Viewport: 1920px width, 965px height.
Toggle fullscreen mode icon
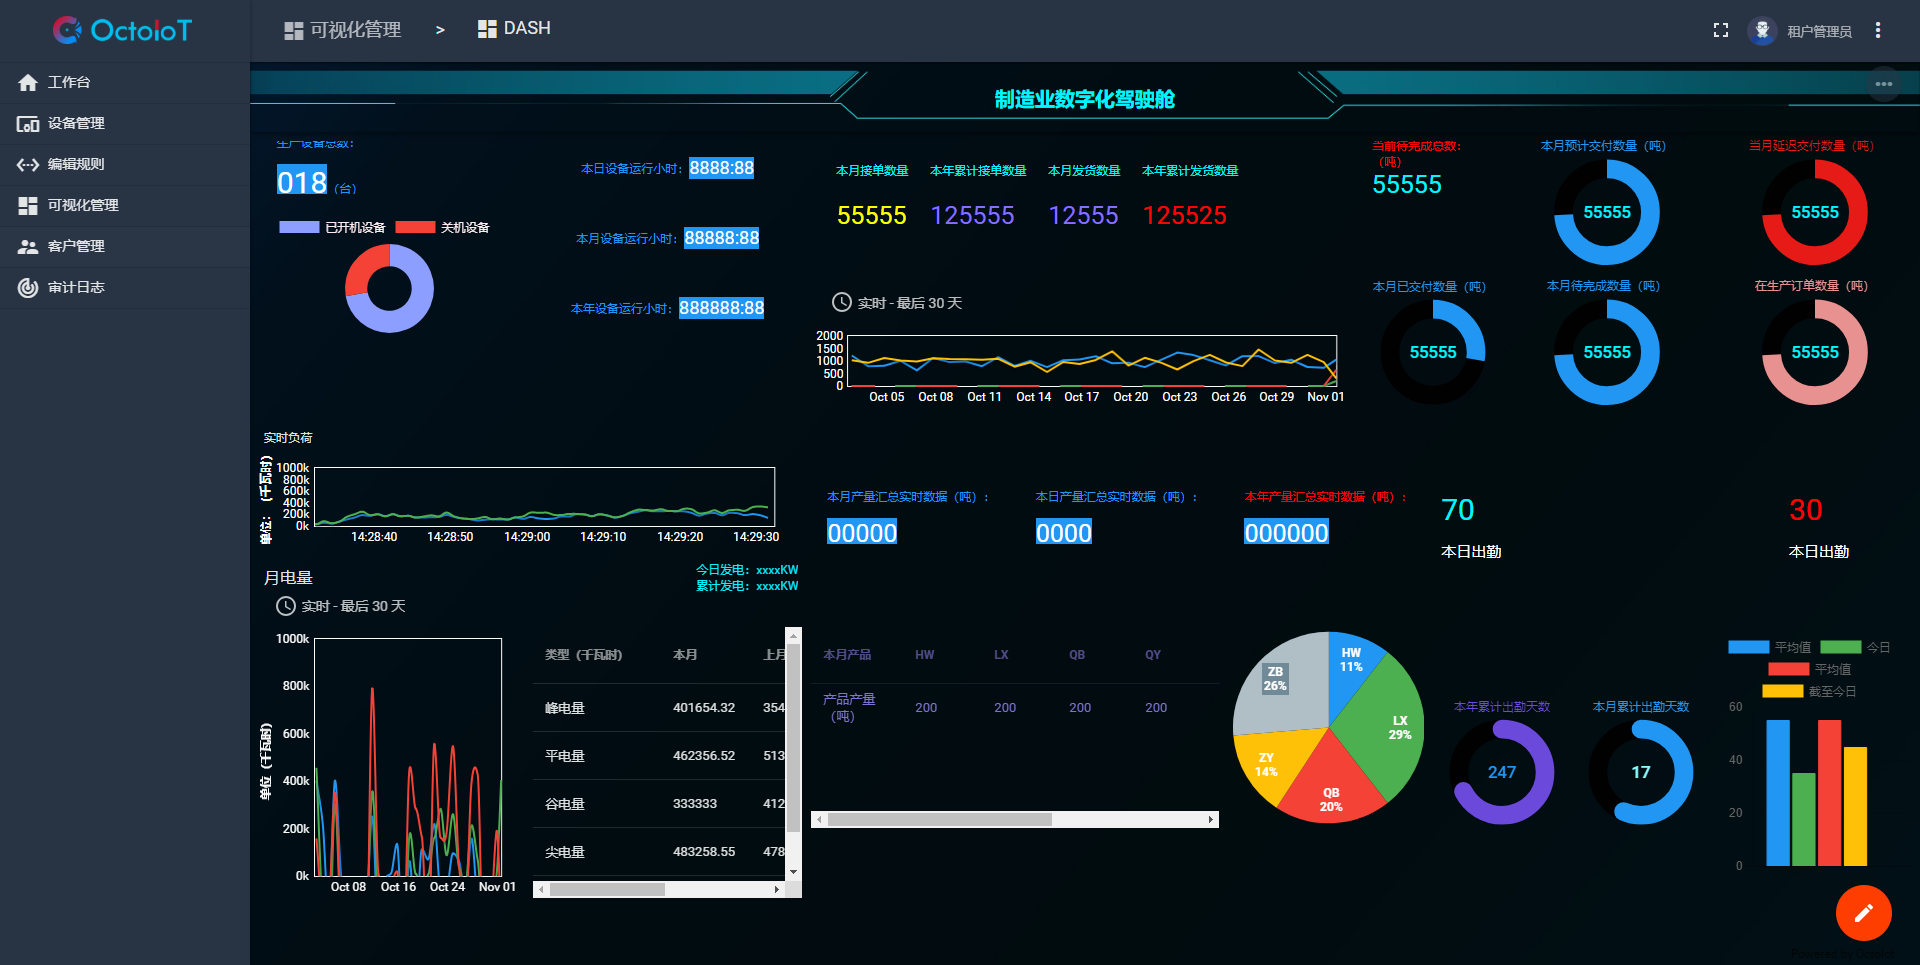1720,30
